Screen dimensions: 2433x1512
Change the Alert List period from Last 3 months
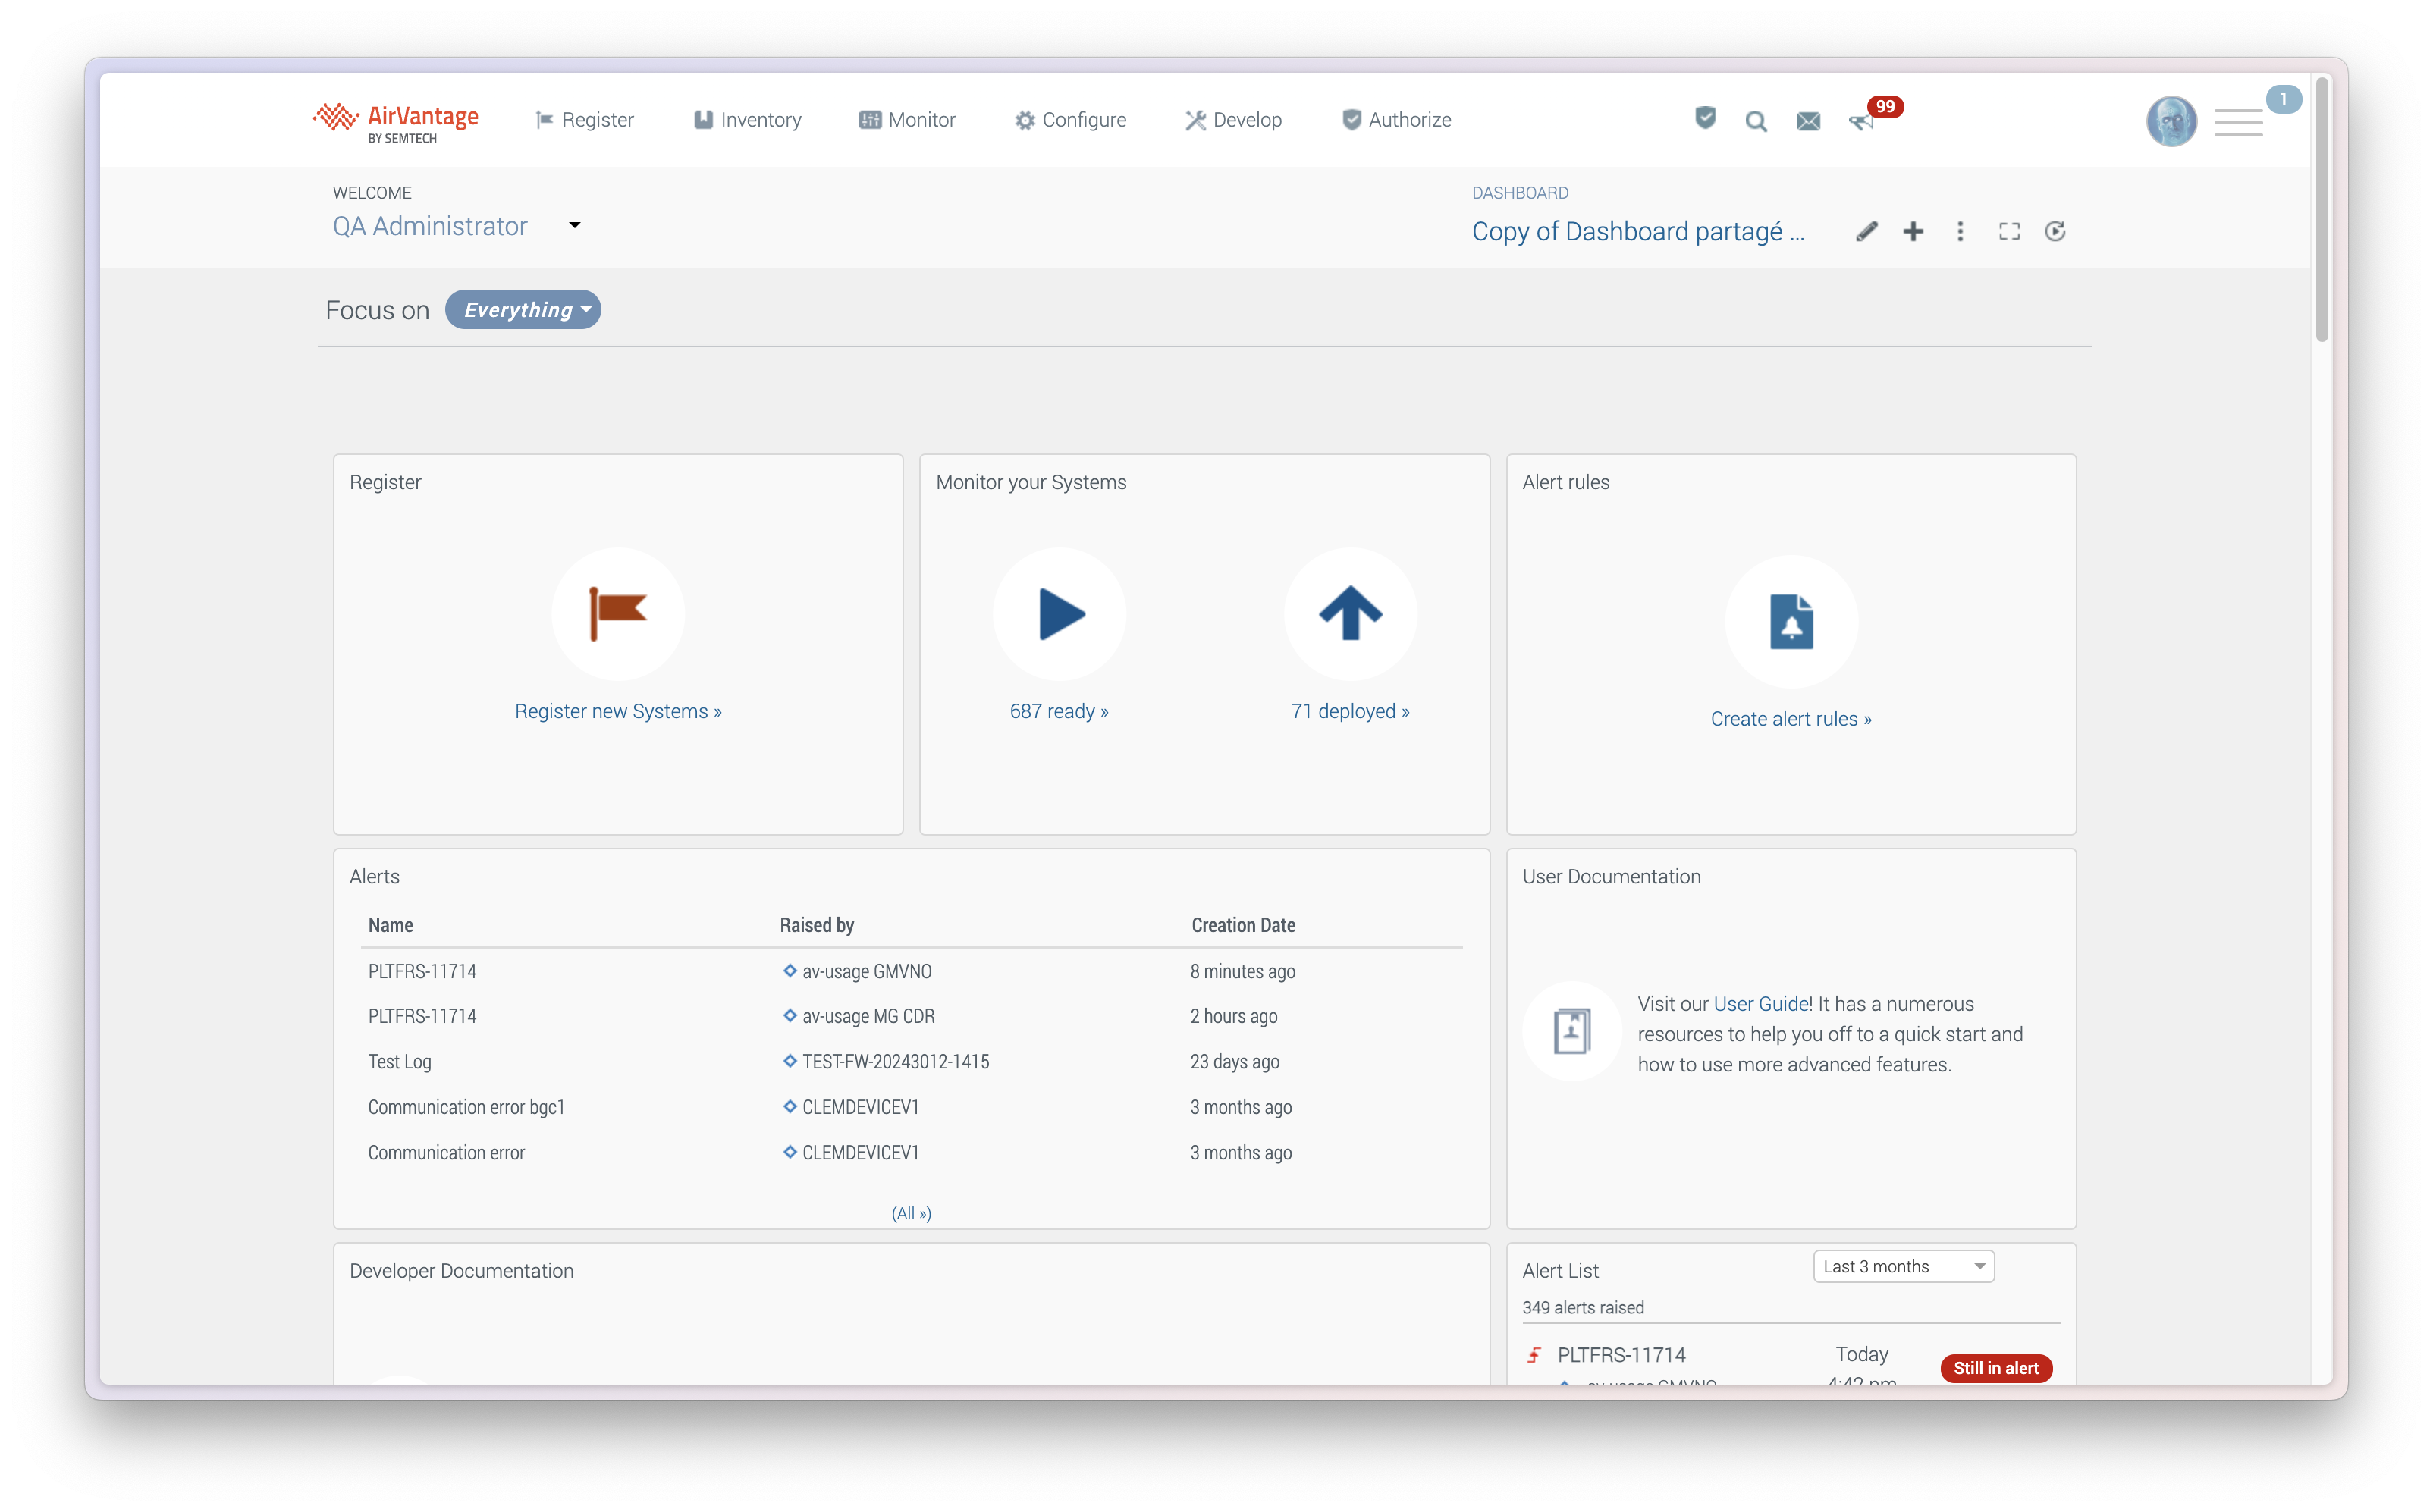pos(1902,1266)
